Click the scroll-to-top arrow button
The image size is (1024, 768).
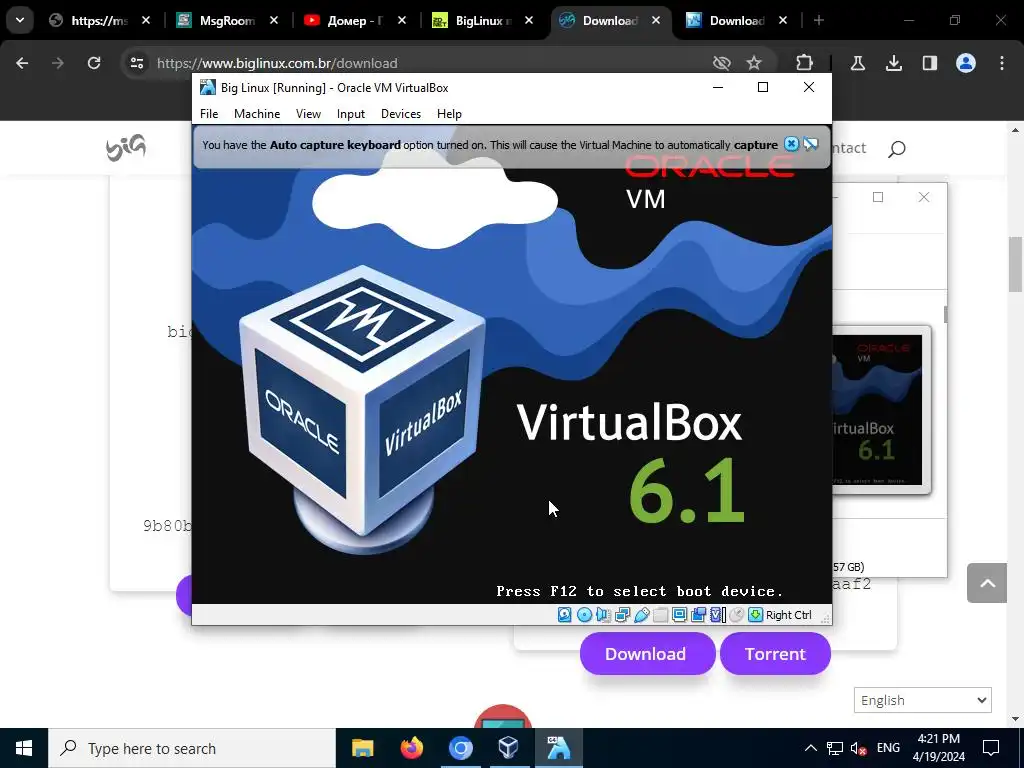click(x=987, y=583)
